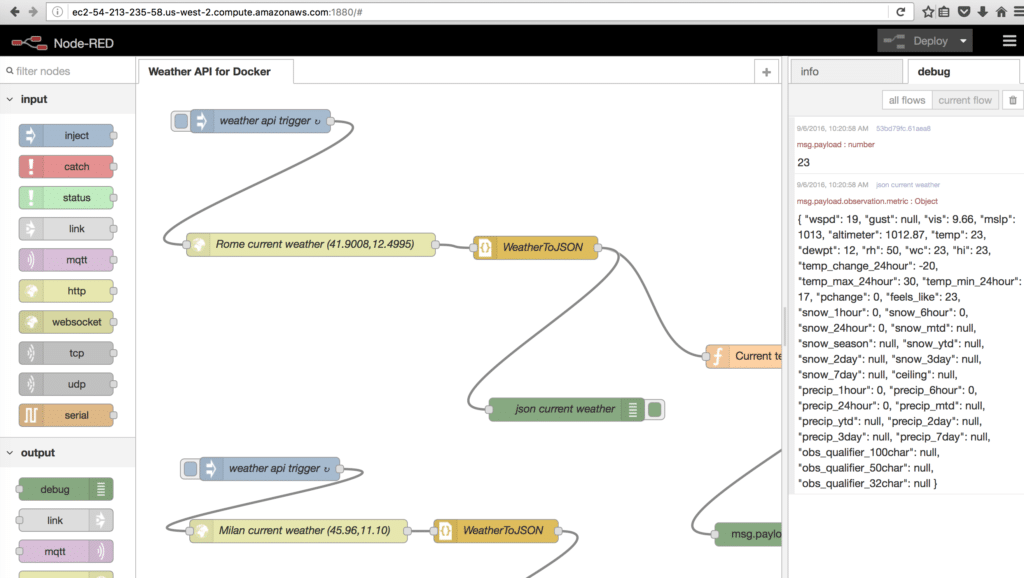Trigger the inject button wired to Milan weather
Screen dimensions: 1024x578
pos(190,468)
